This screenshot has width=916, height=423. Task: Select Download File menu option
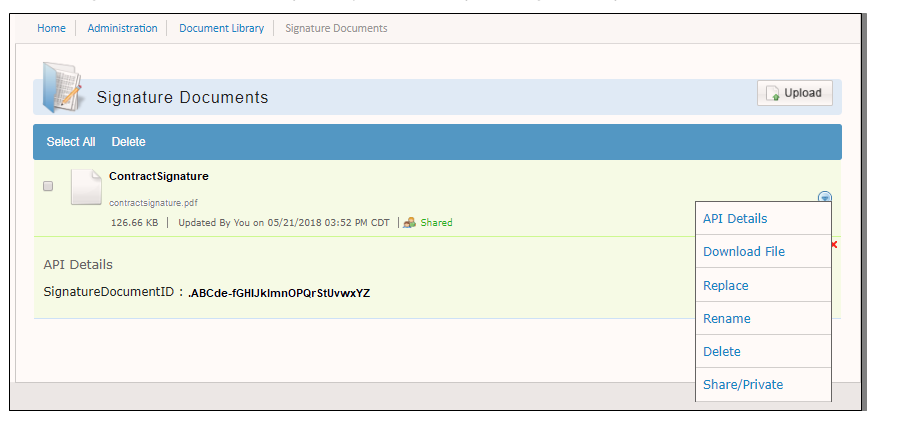coord(763,252)
